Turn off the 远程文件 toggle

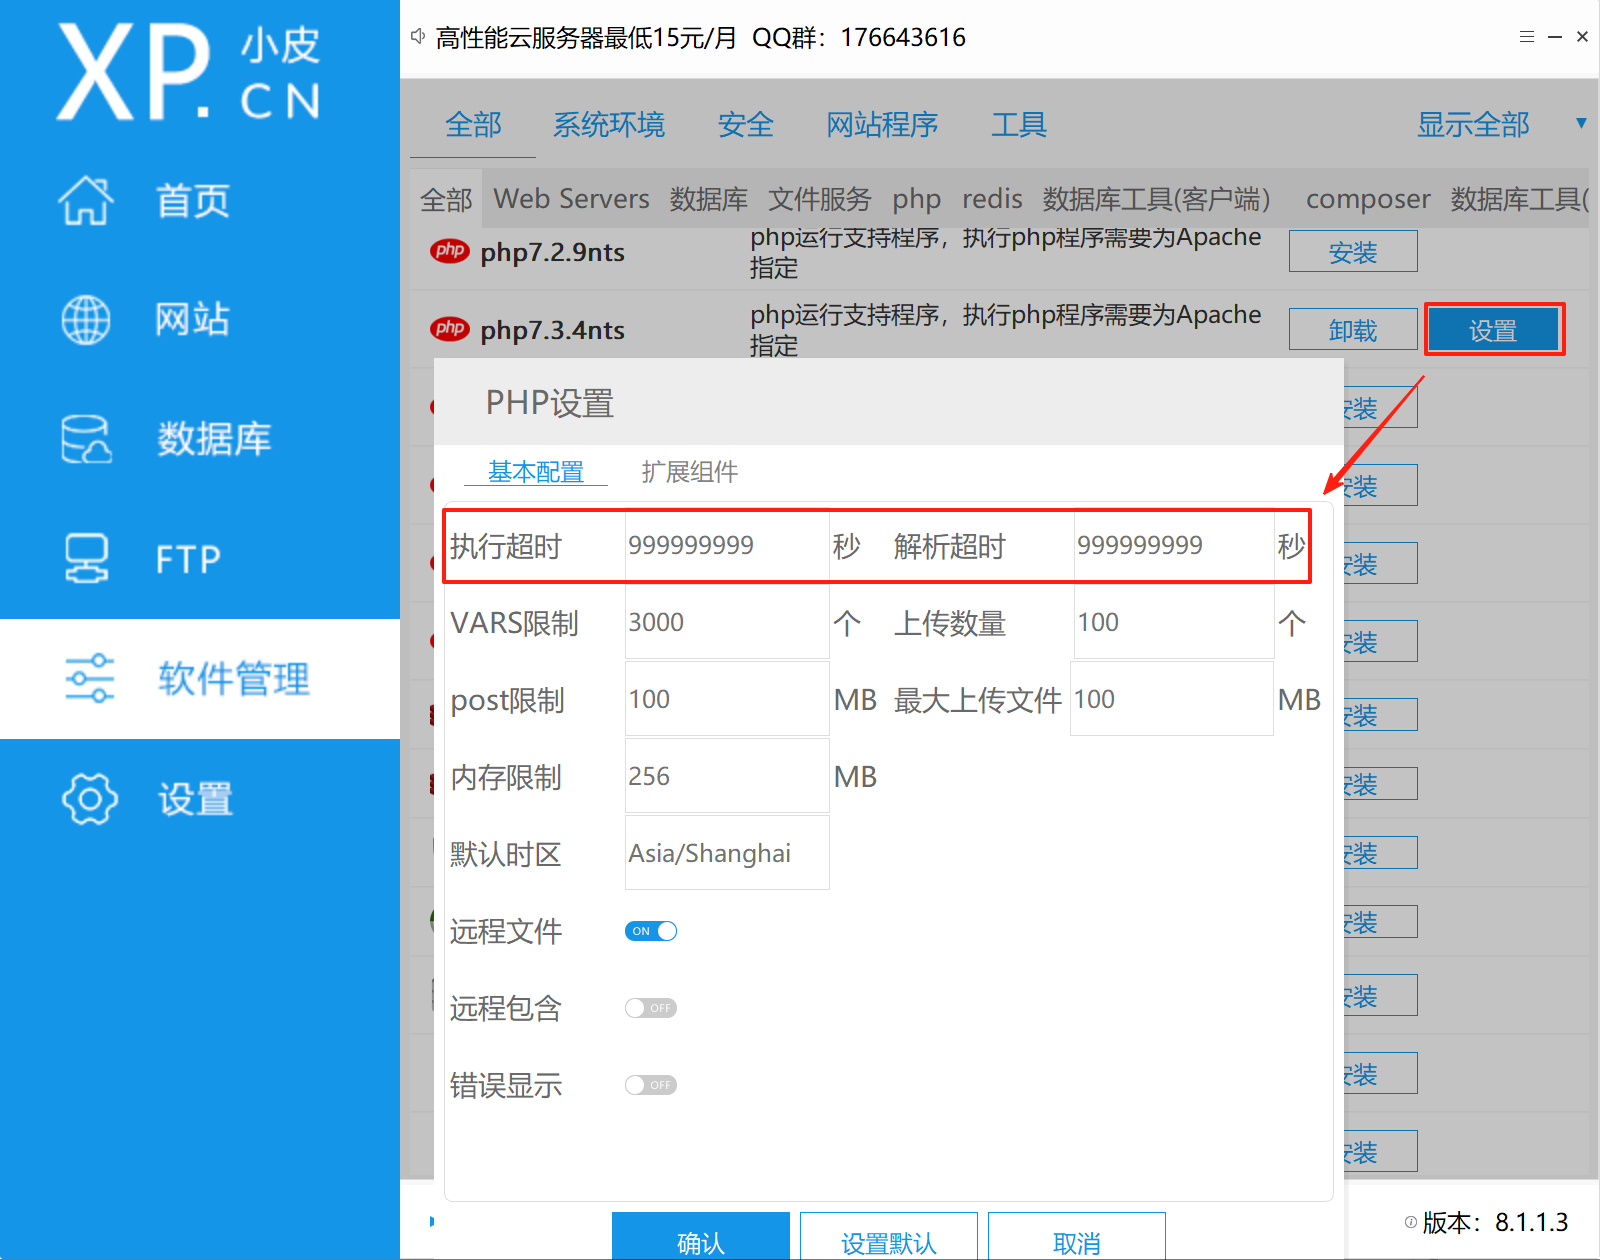[x=651, y=931]
